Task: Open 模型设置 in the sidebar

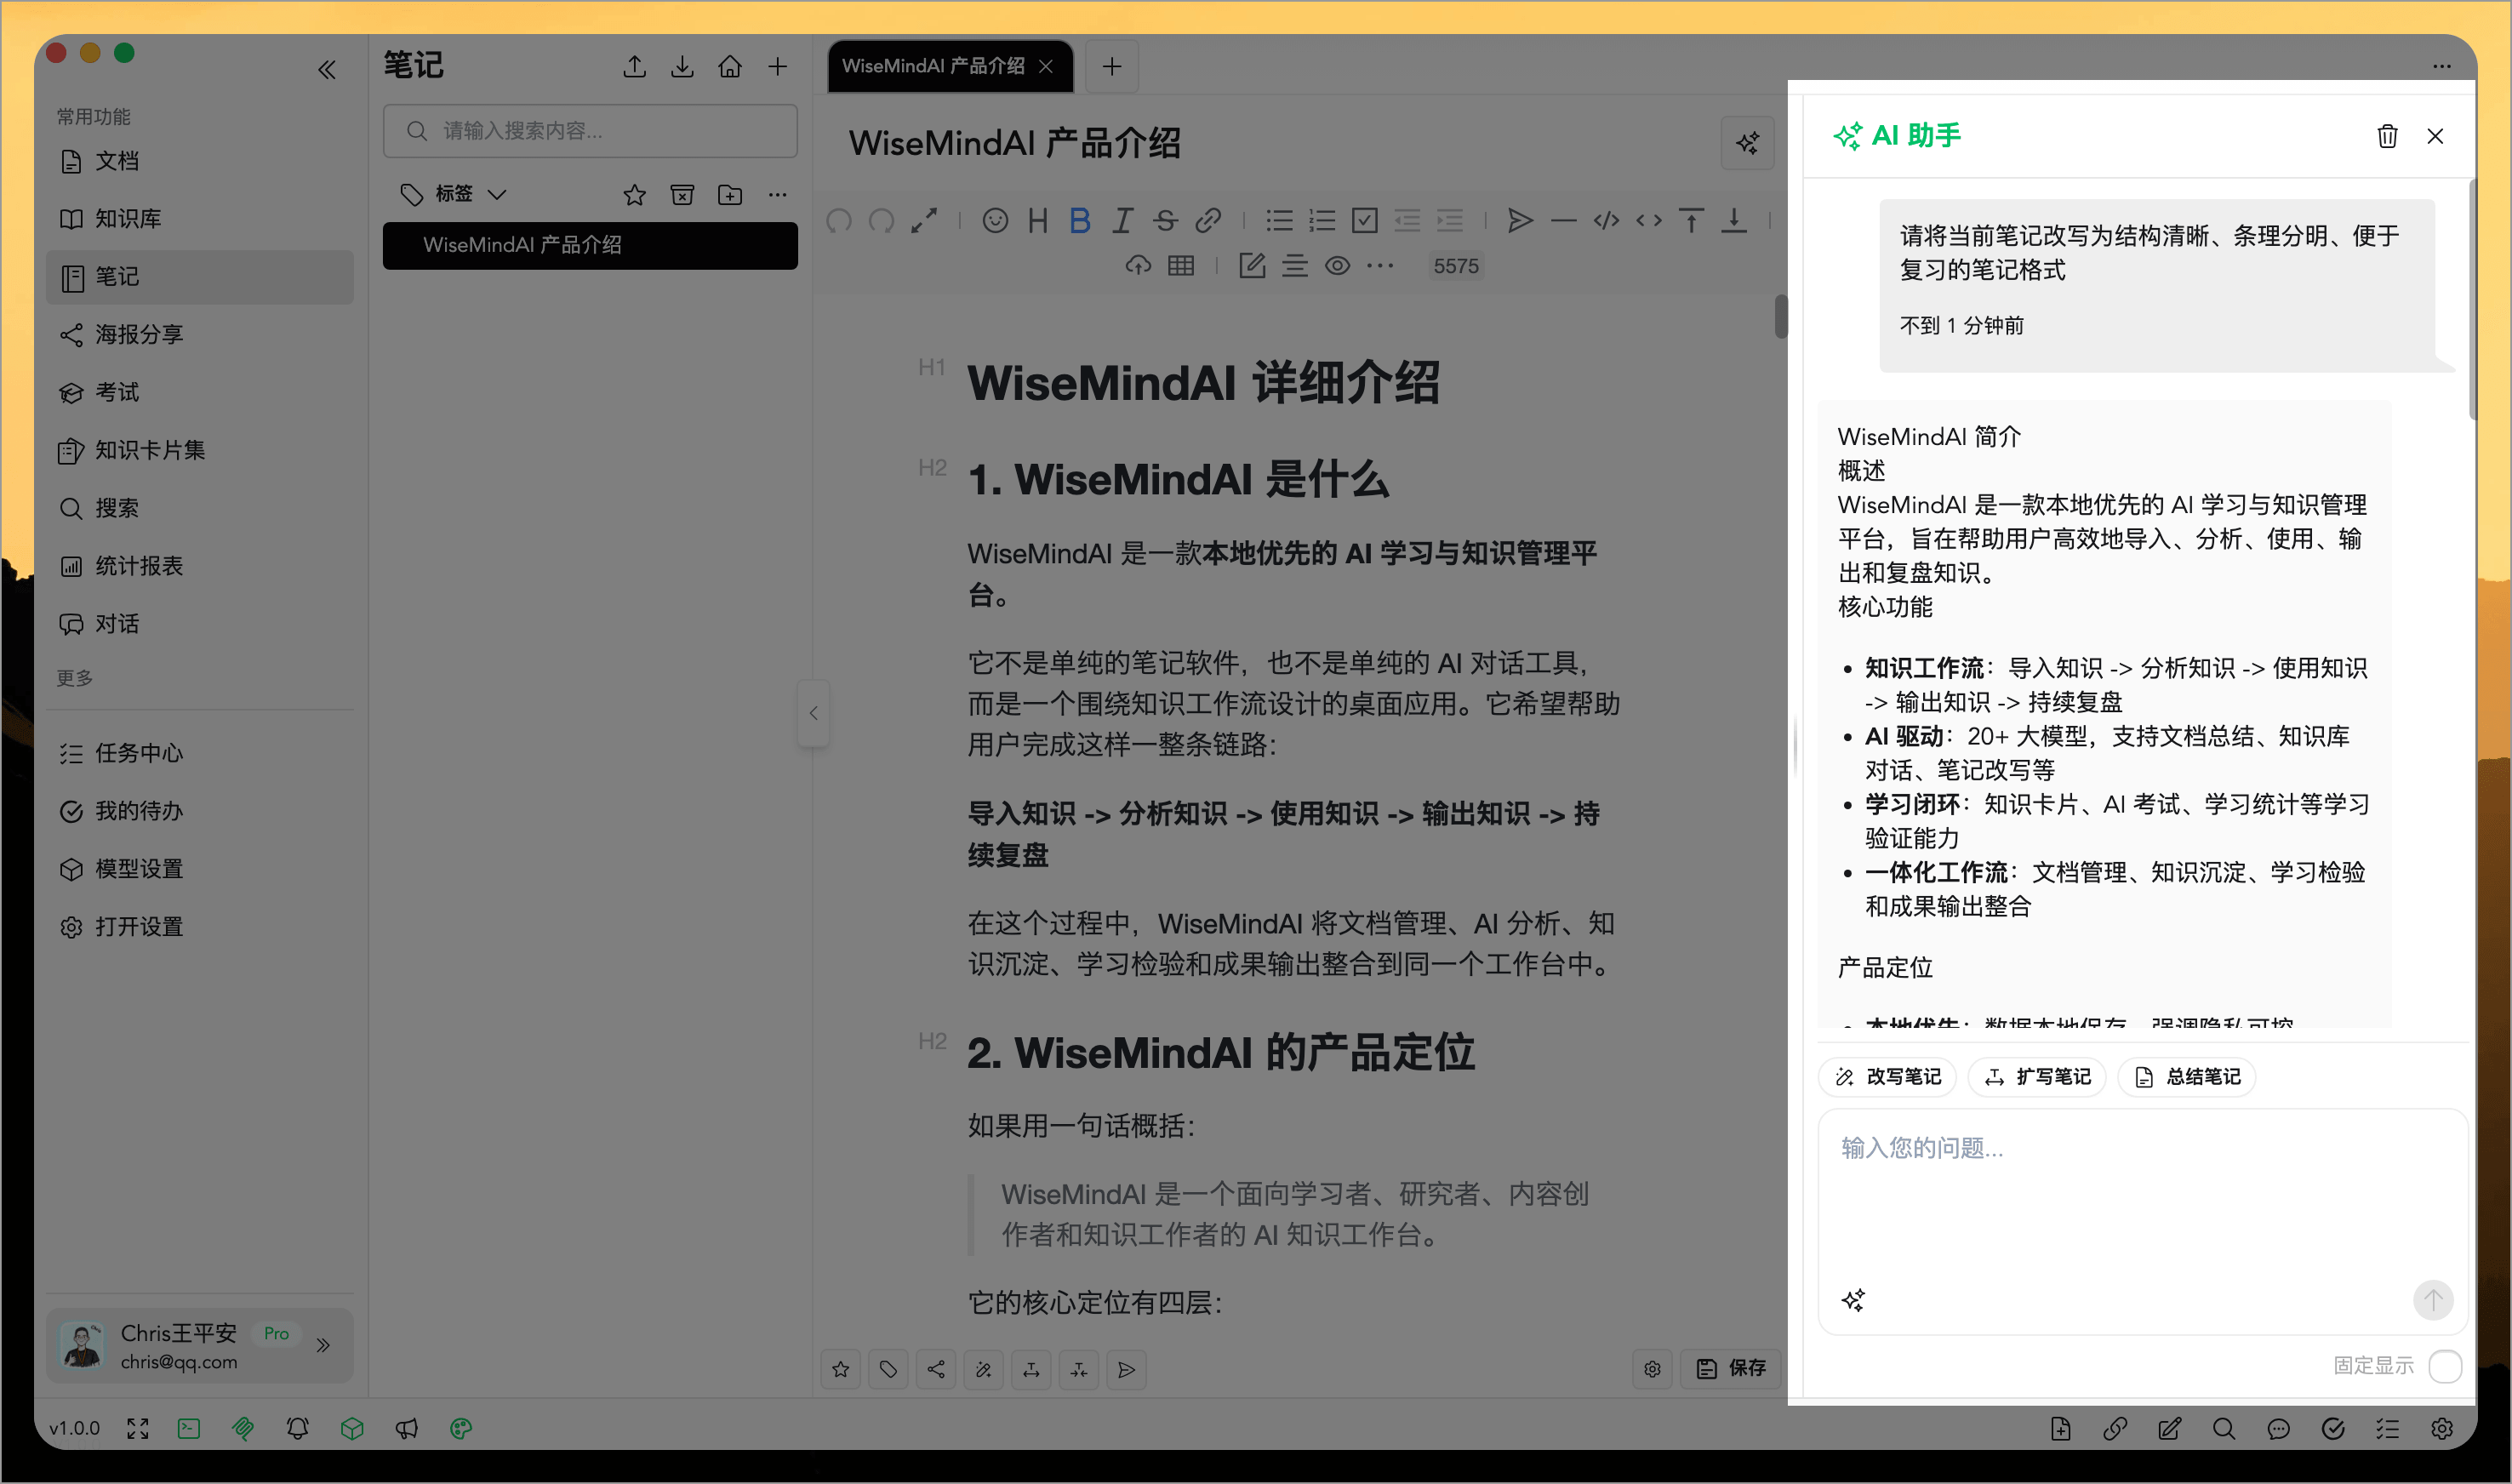Action: tap(137, 868)
